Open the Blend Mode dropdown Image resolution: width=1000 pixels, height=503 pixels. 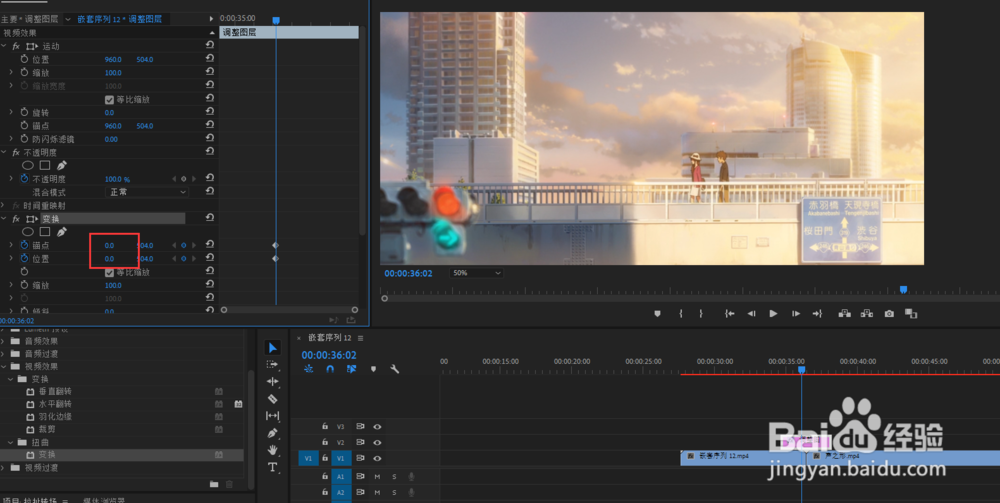[x=147, y=192]
